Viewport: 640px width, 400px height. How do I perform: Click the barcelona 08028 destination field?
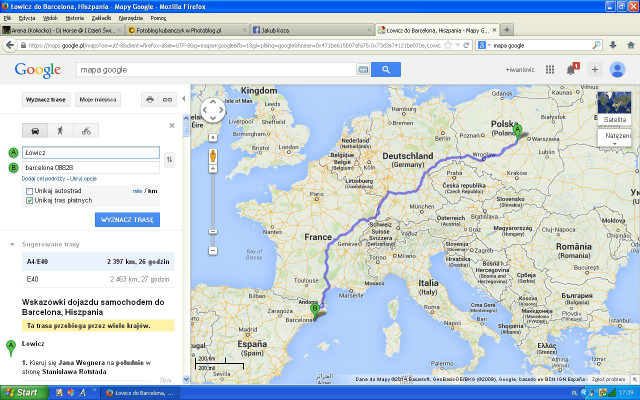point(91,167)
